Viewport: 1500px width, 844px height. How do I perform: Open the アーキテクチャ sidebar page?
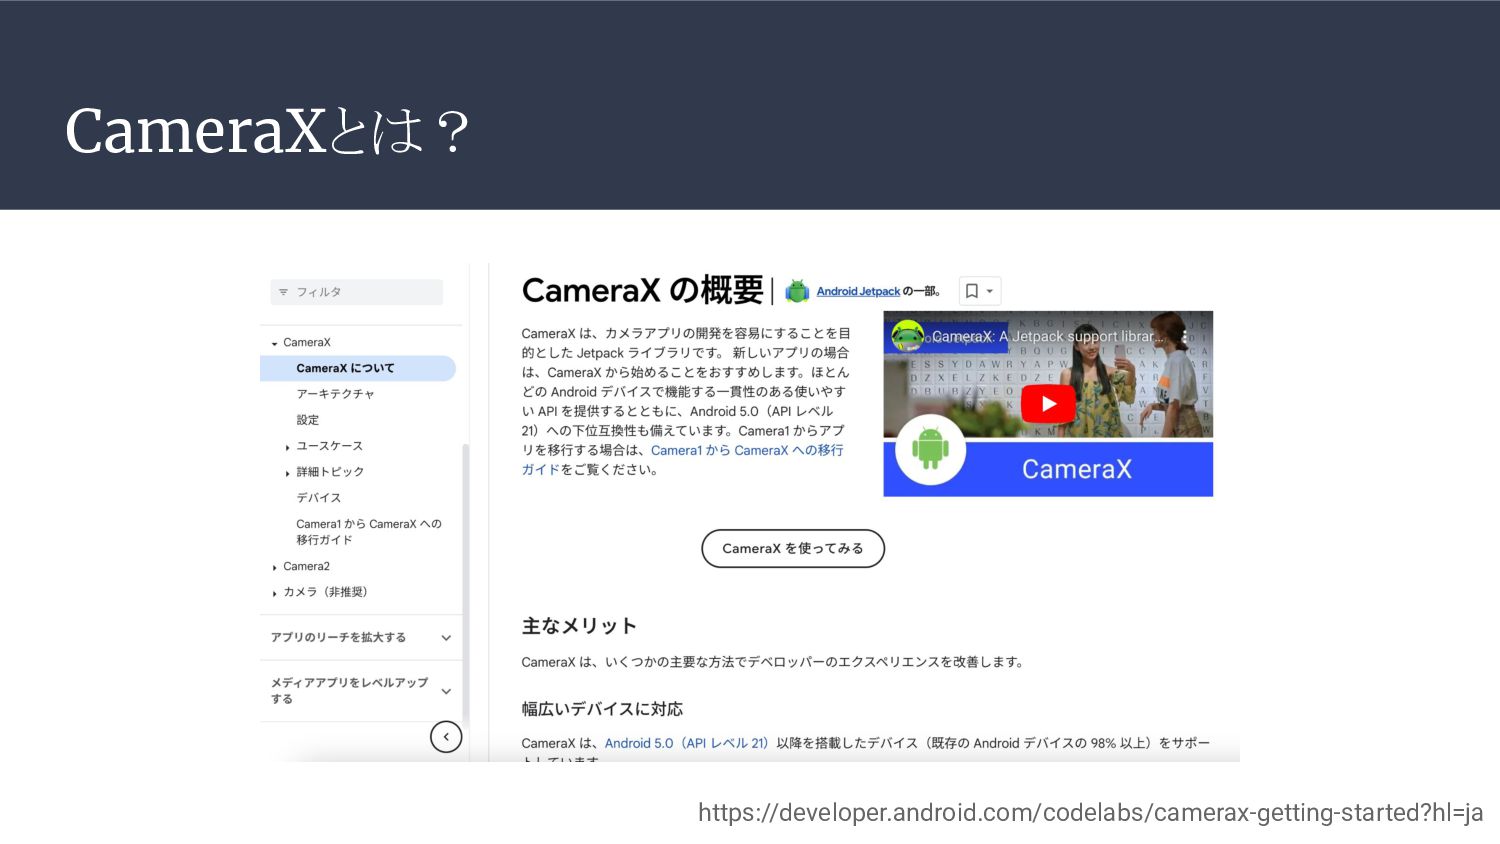pyautogui.click(x=335, y=394)
